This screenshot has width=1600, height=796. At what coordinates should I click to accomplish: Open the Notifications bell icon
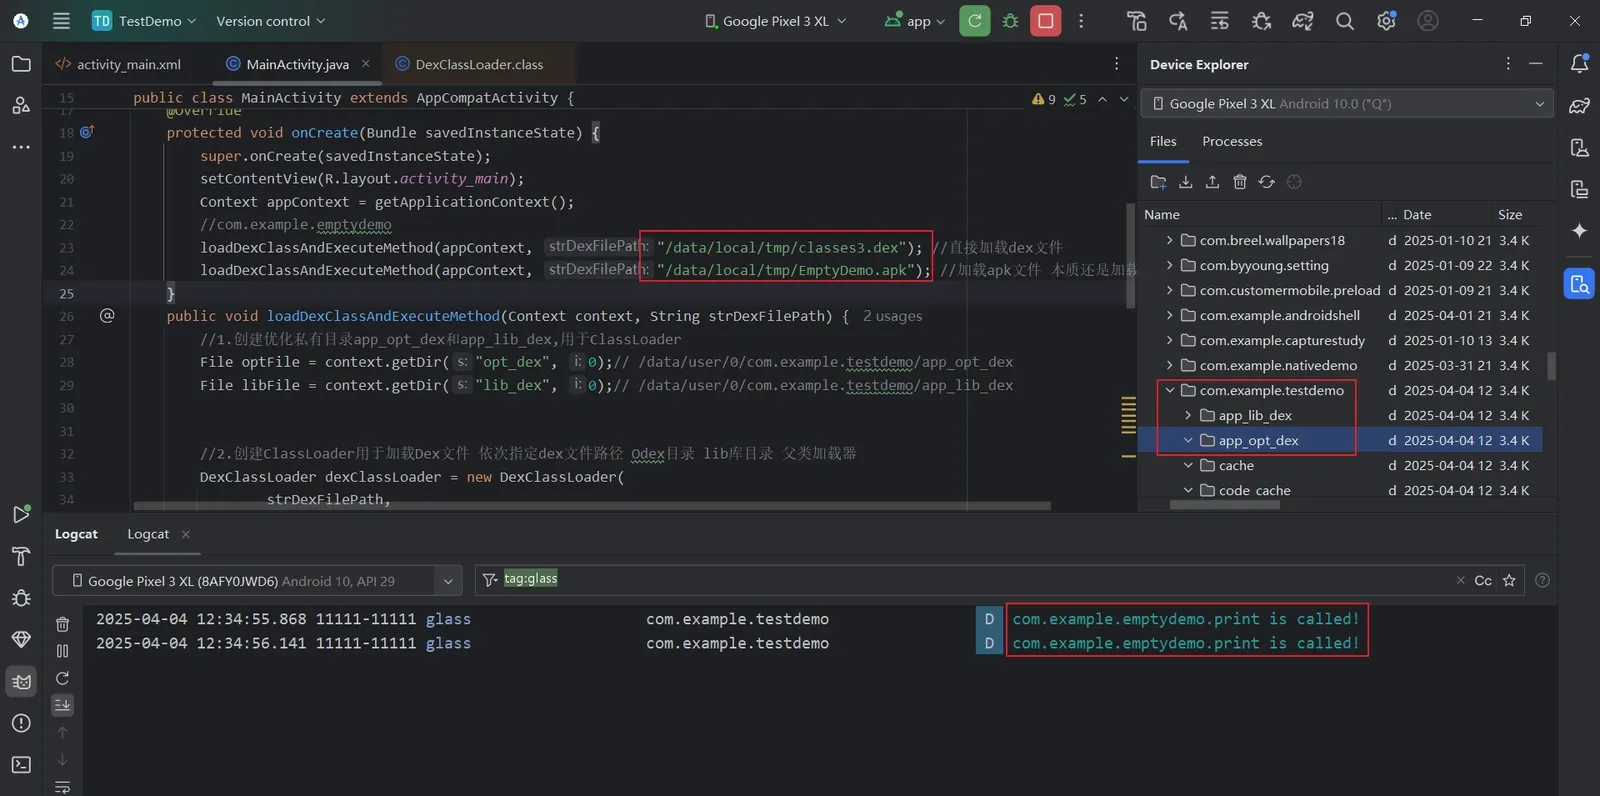pyautogui.click(x=1579, y=64)
